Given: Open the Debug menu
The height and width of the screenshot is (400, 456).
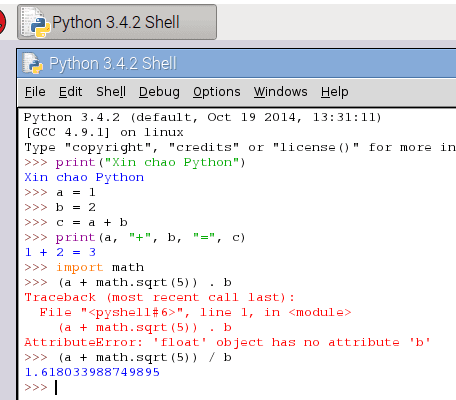Looking at the screenshot, I should pyautogui.click(x=159, y=92).
